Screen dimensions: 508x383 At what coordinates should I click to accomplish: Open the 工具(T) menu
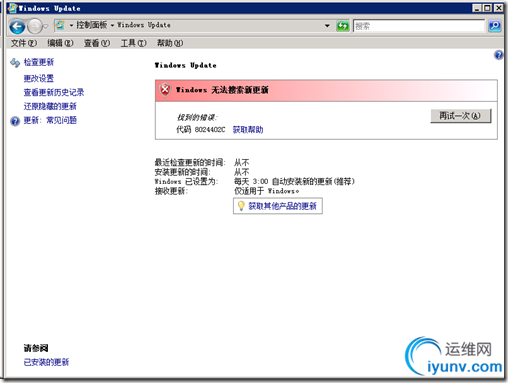pos(133,43)
